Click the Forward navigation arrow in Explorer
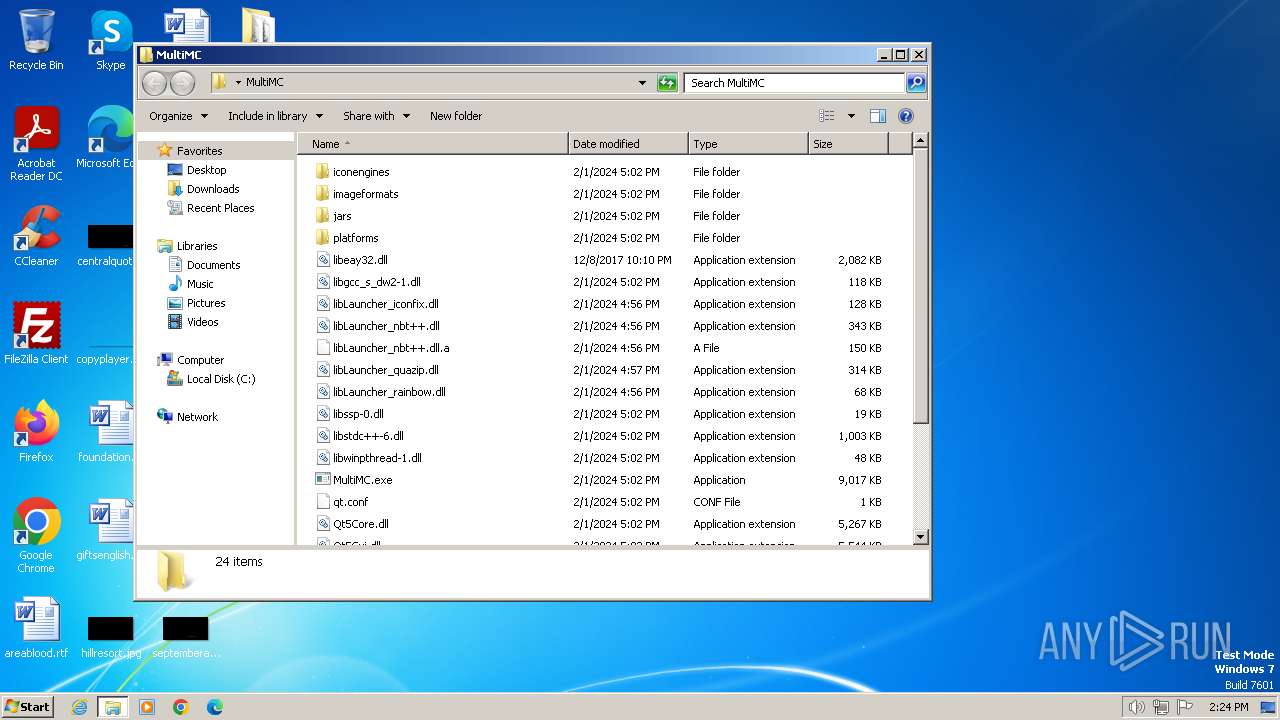 click(x=182, y=83)
